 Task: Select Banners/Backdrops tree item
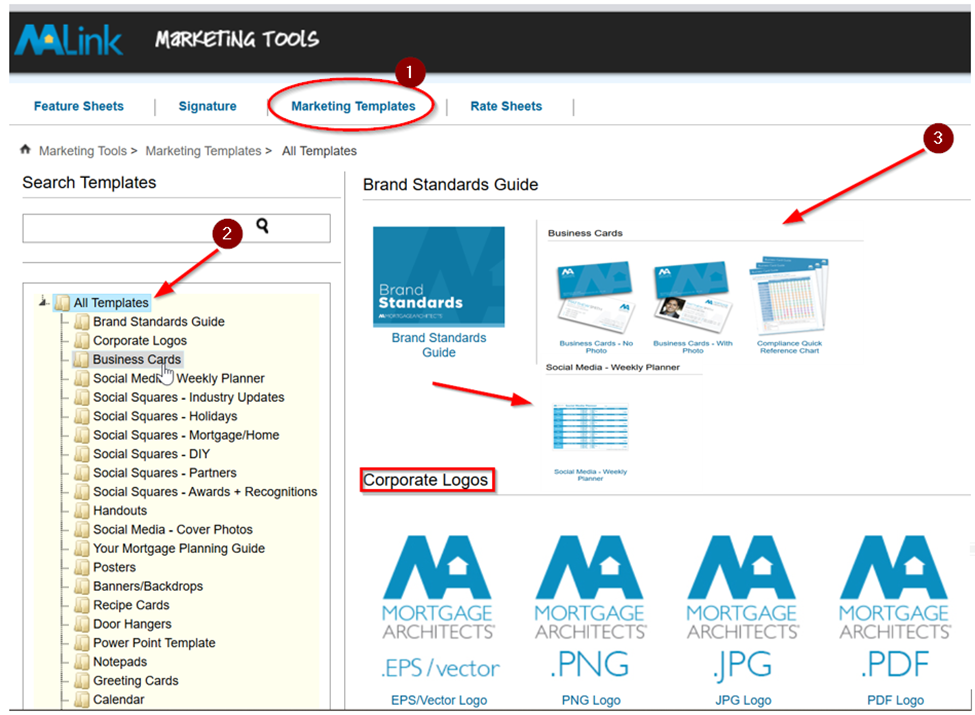148,586
